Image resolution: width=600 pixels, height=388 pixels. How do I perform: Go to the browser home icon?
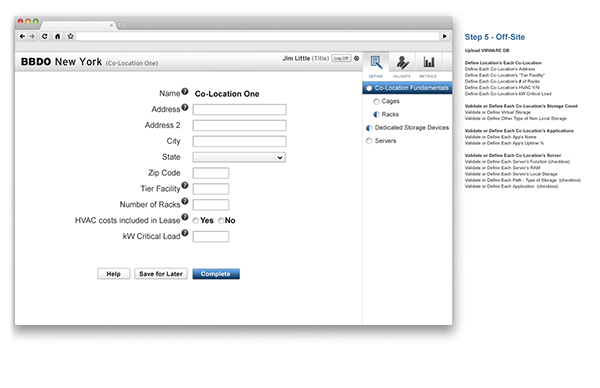pyautogui.click(x=57, y=36)
